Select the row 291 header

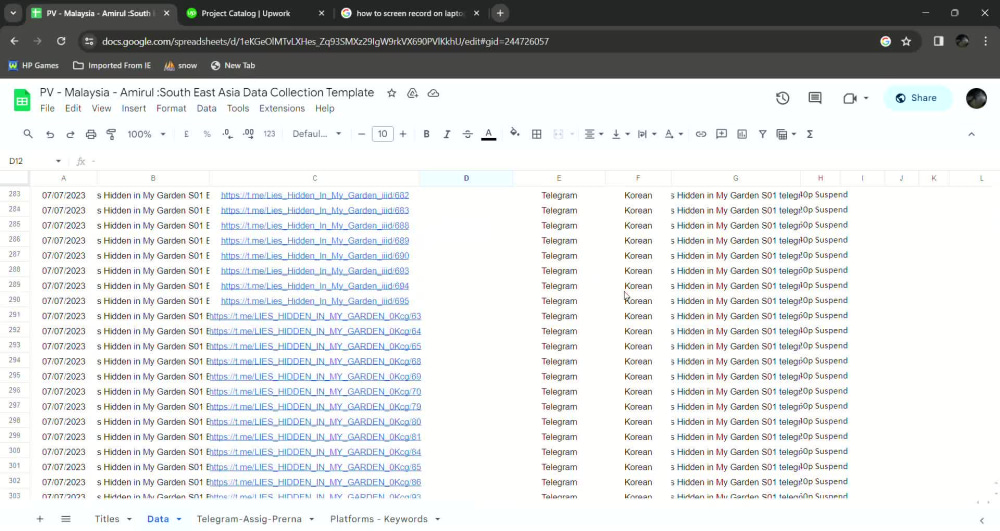pos(15,315)
